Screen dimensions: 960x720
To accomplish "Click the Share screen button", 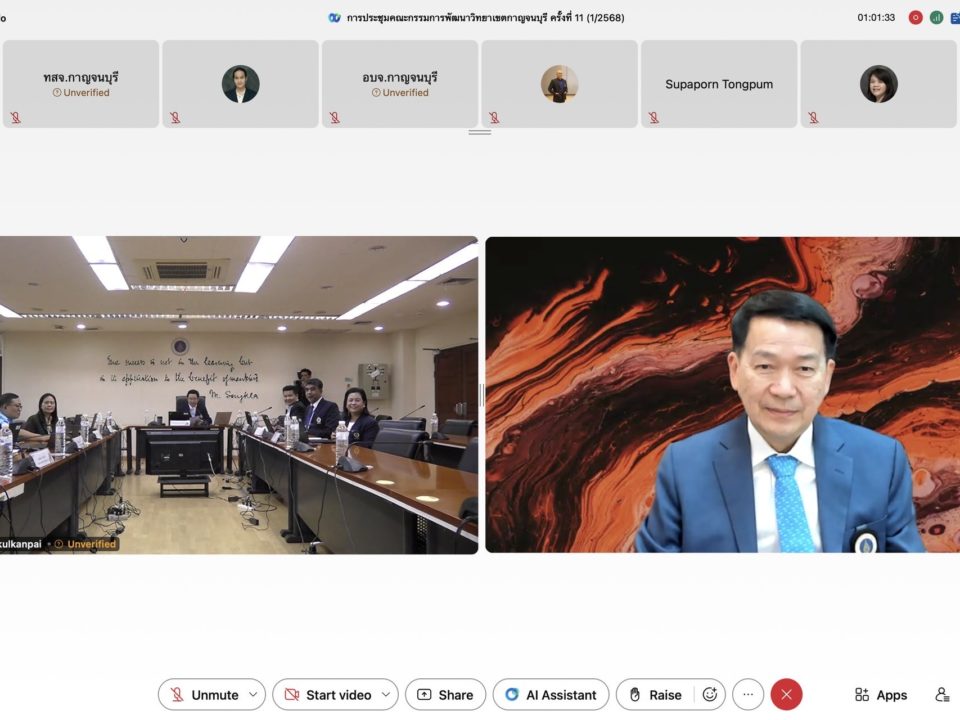I will pyautogui.click(x=445, y=695).
